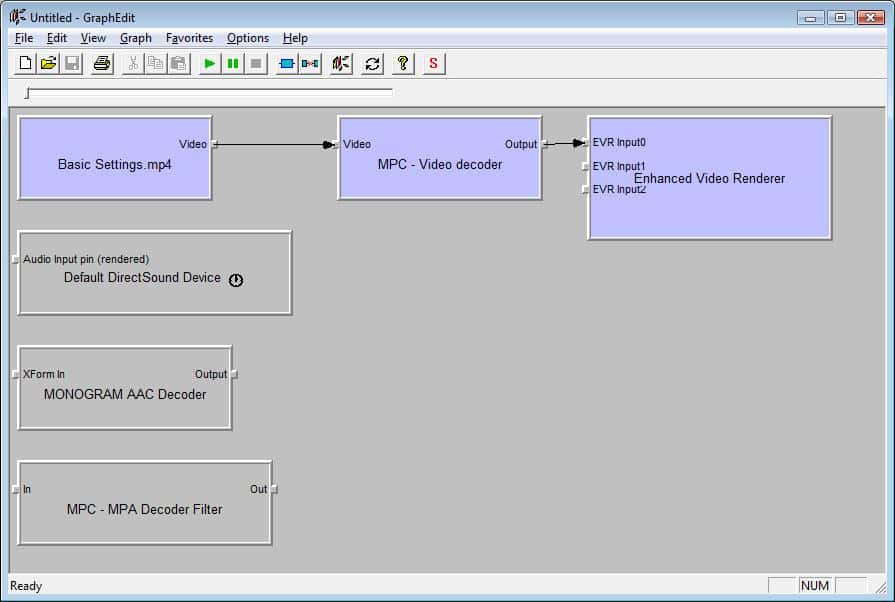Screen dimensions: 895x602
Task: Click the Refresh graph icon
Action: (372, 64)
